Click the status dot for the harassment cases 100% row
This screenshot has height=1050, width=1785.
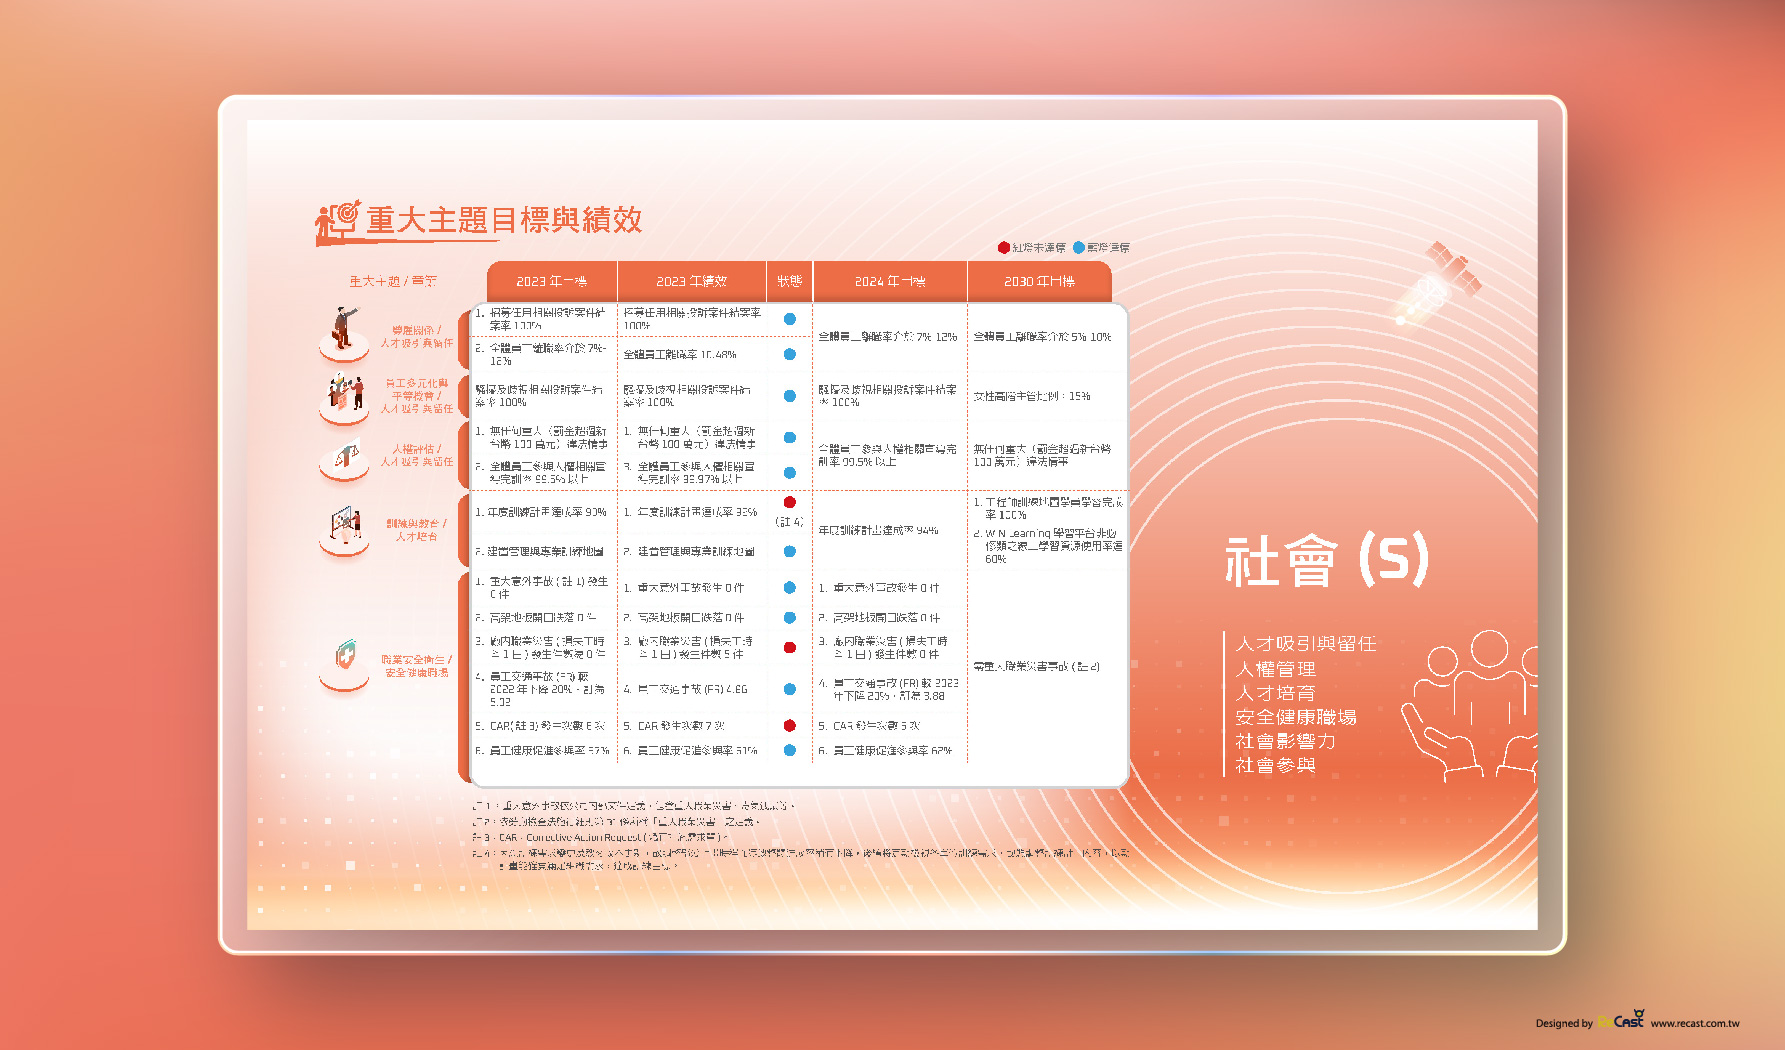click(790, 396)
